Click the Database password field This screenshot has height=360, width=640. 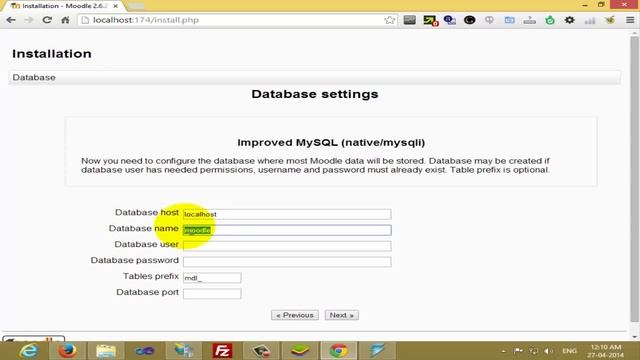click(287, 262)
